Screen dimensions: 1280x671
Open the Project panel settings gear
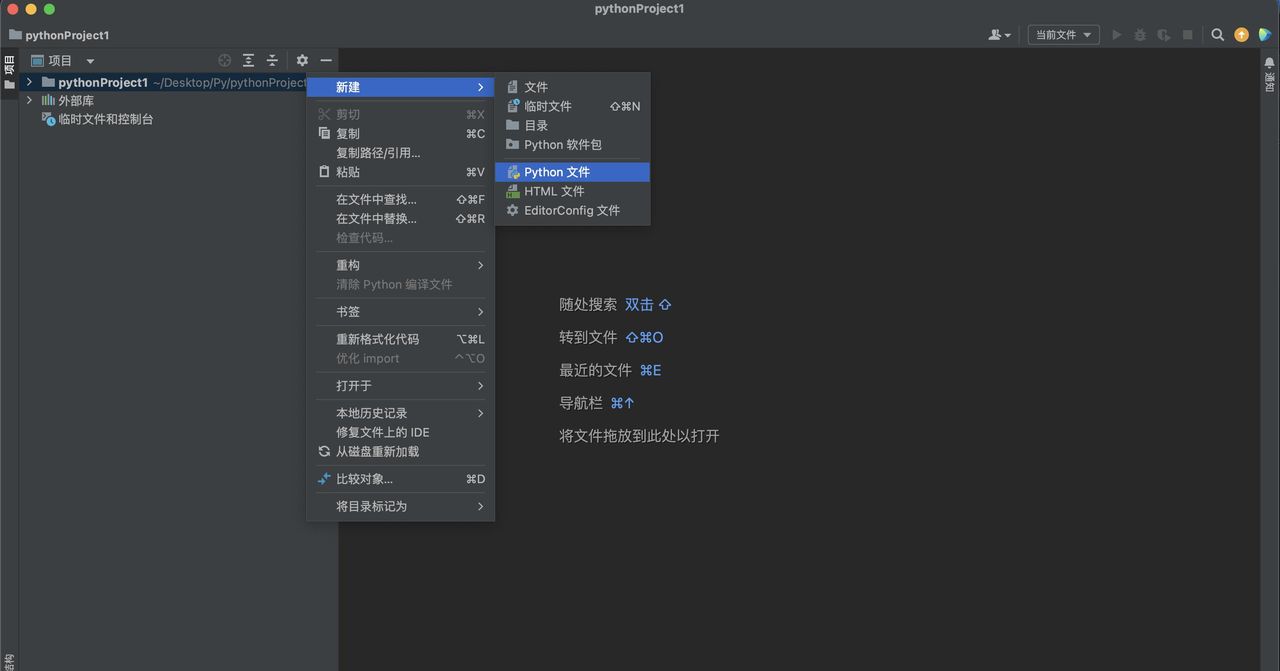[302, 60]
